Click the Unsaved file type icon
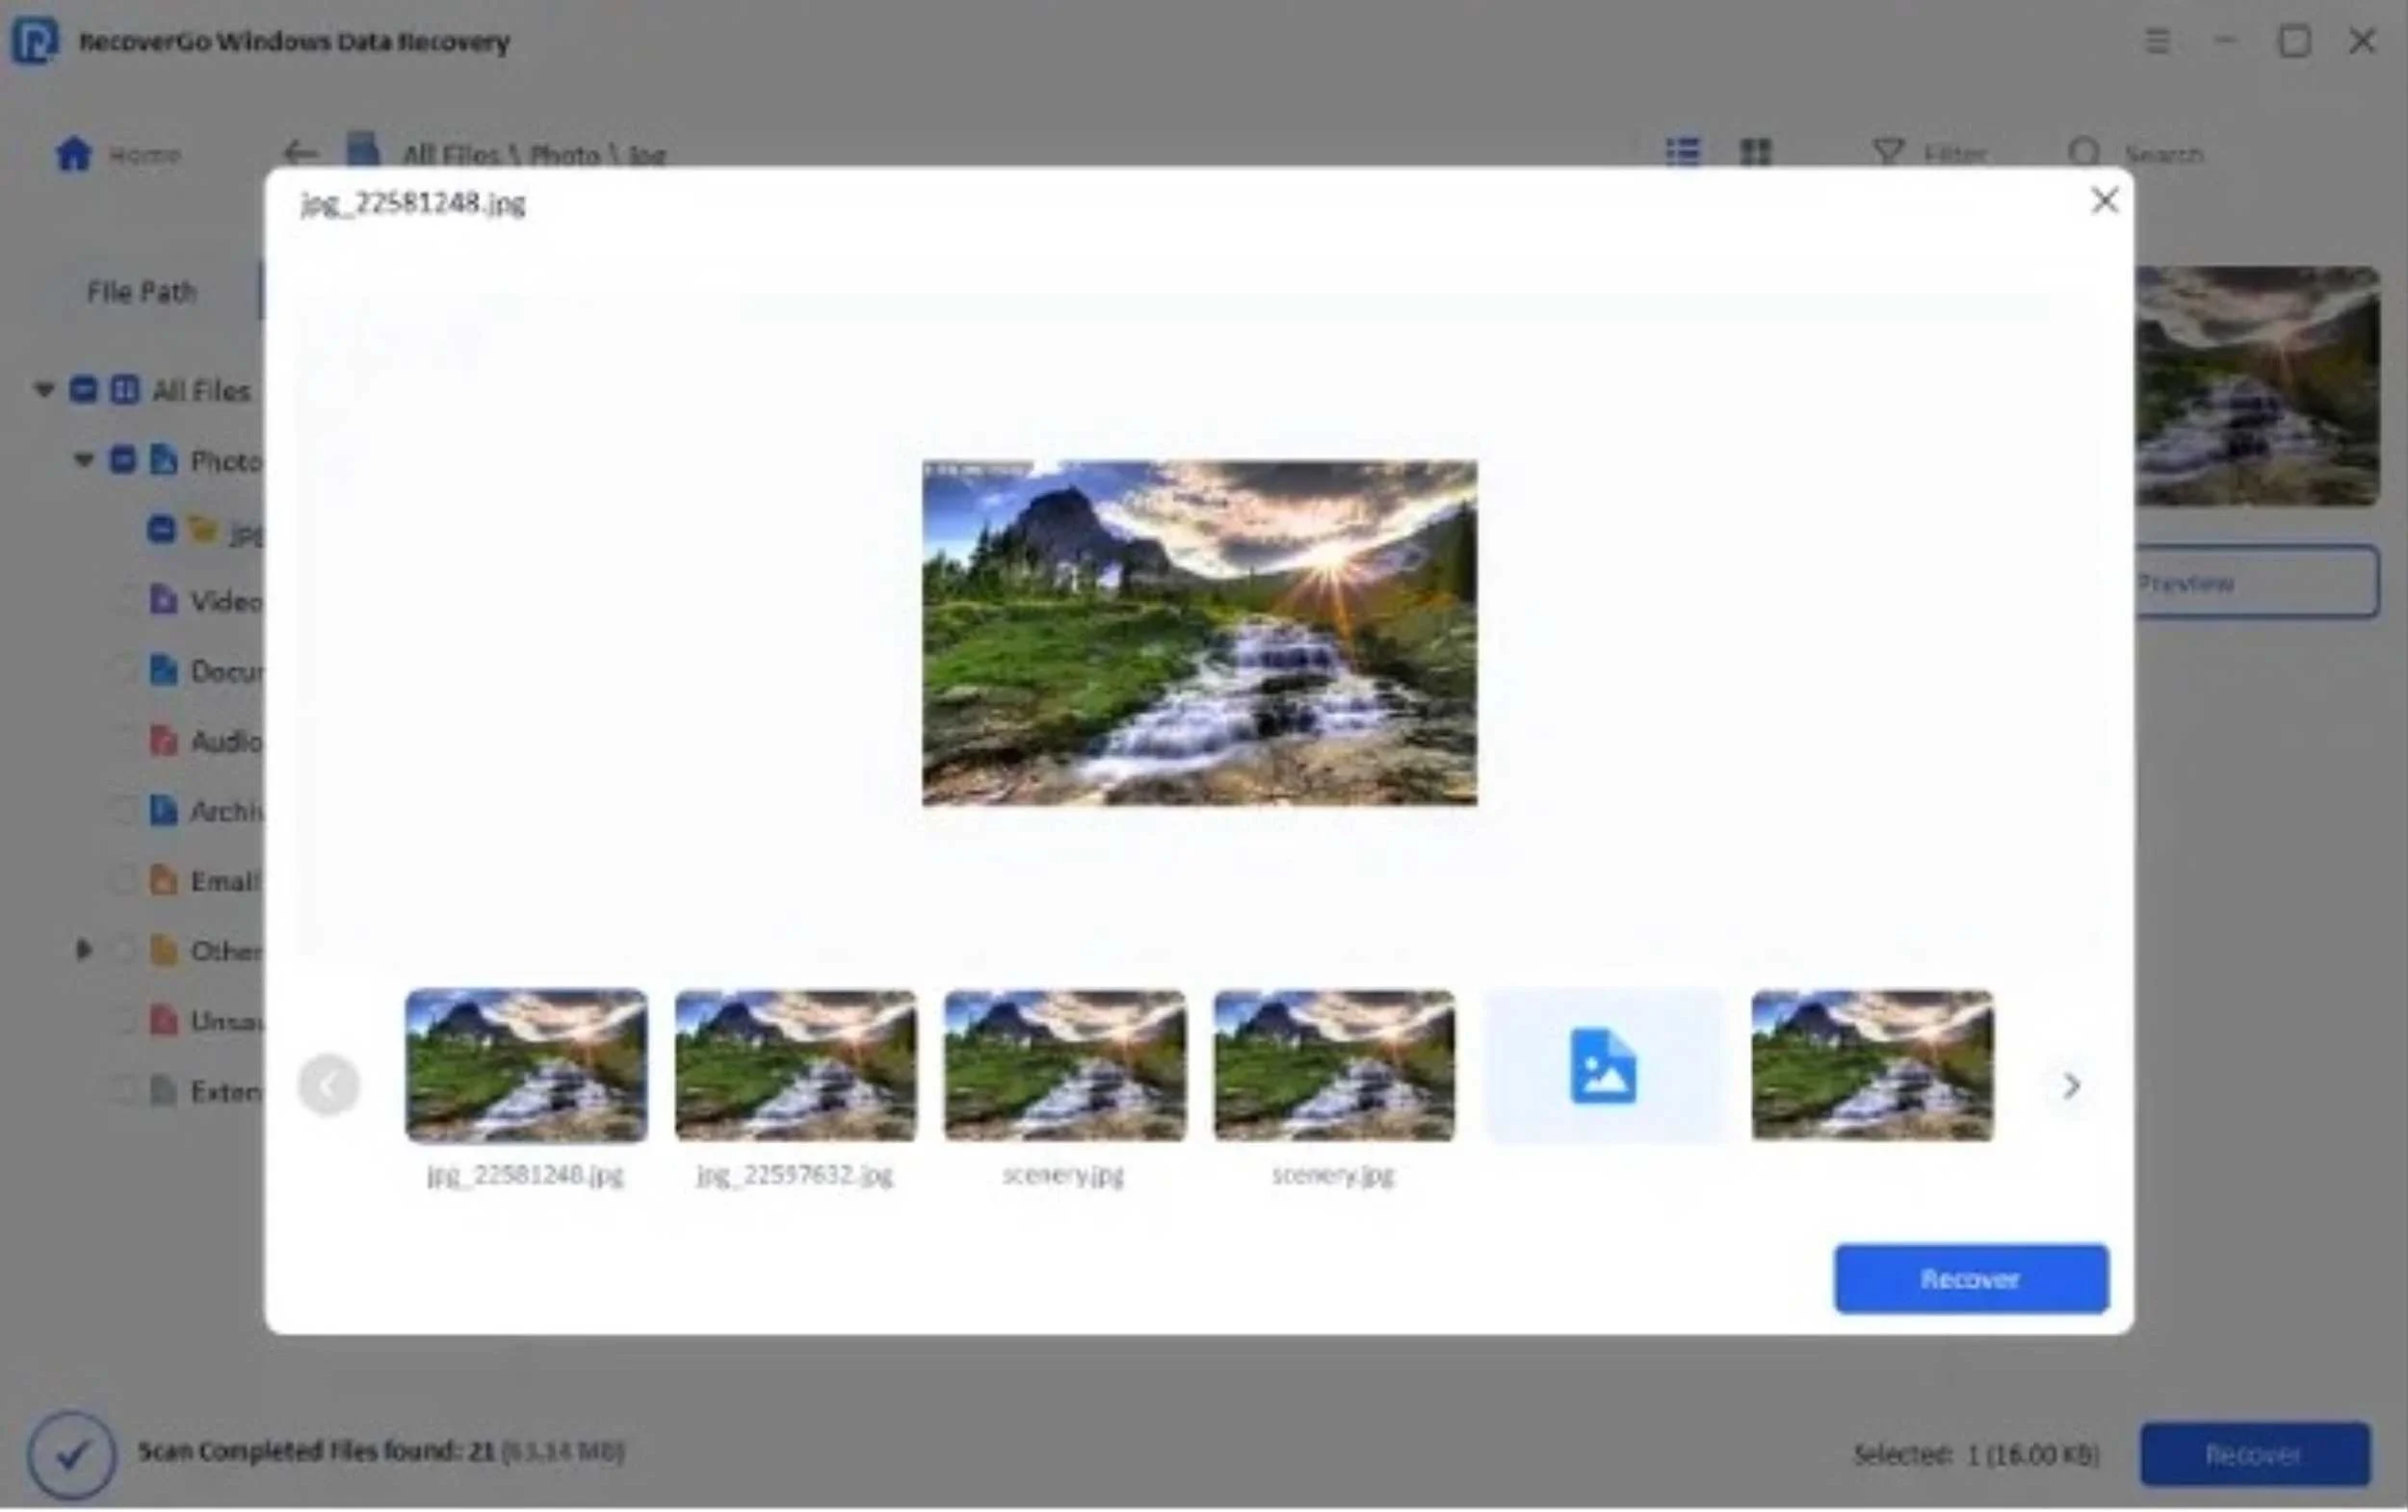This screenshot has width=2408, height=1512. tap(163, 1020)
